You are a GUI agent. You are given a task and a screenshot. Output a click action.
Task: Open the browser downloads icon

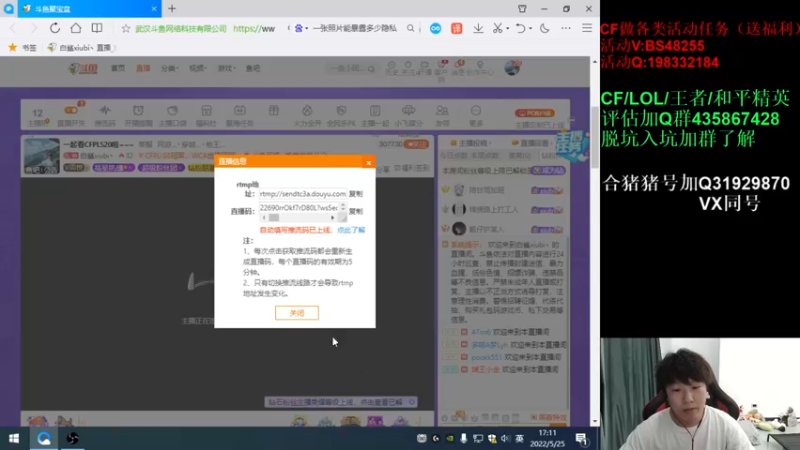[478, 29]
